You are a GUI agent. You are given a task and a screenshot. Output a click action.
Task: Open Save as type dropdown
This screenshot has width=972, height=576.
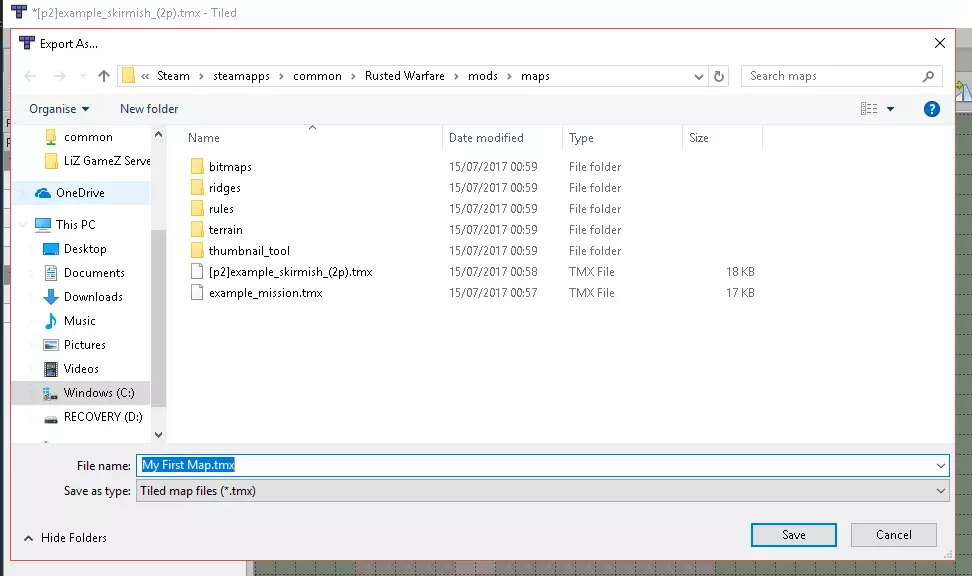pos(542,492)
